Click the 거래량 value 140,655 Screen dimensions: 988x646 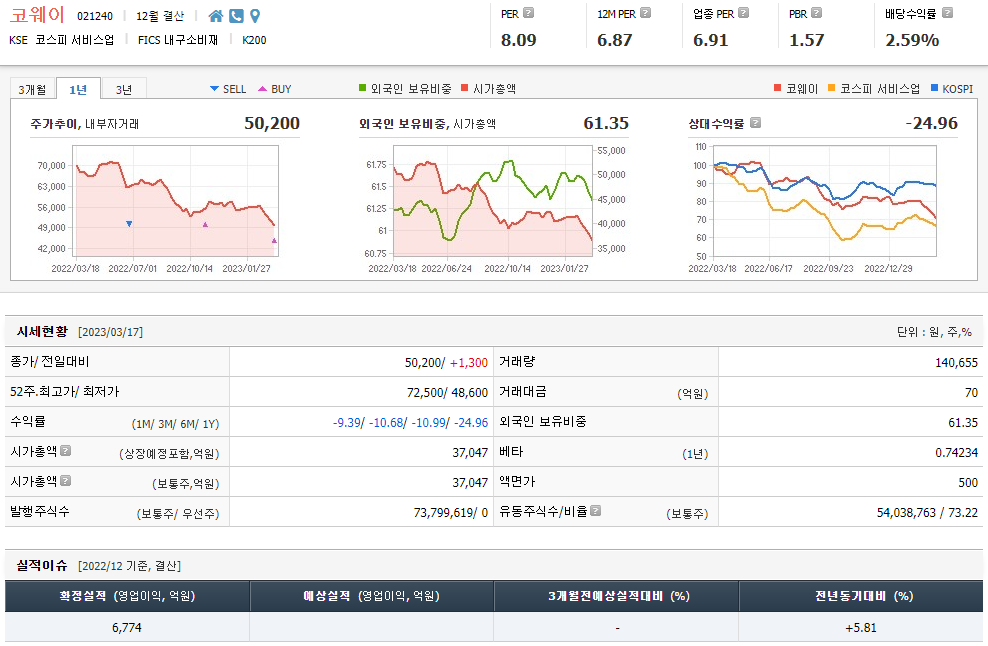pos(956,362)
